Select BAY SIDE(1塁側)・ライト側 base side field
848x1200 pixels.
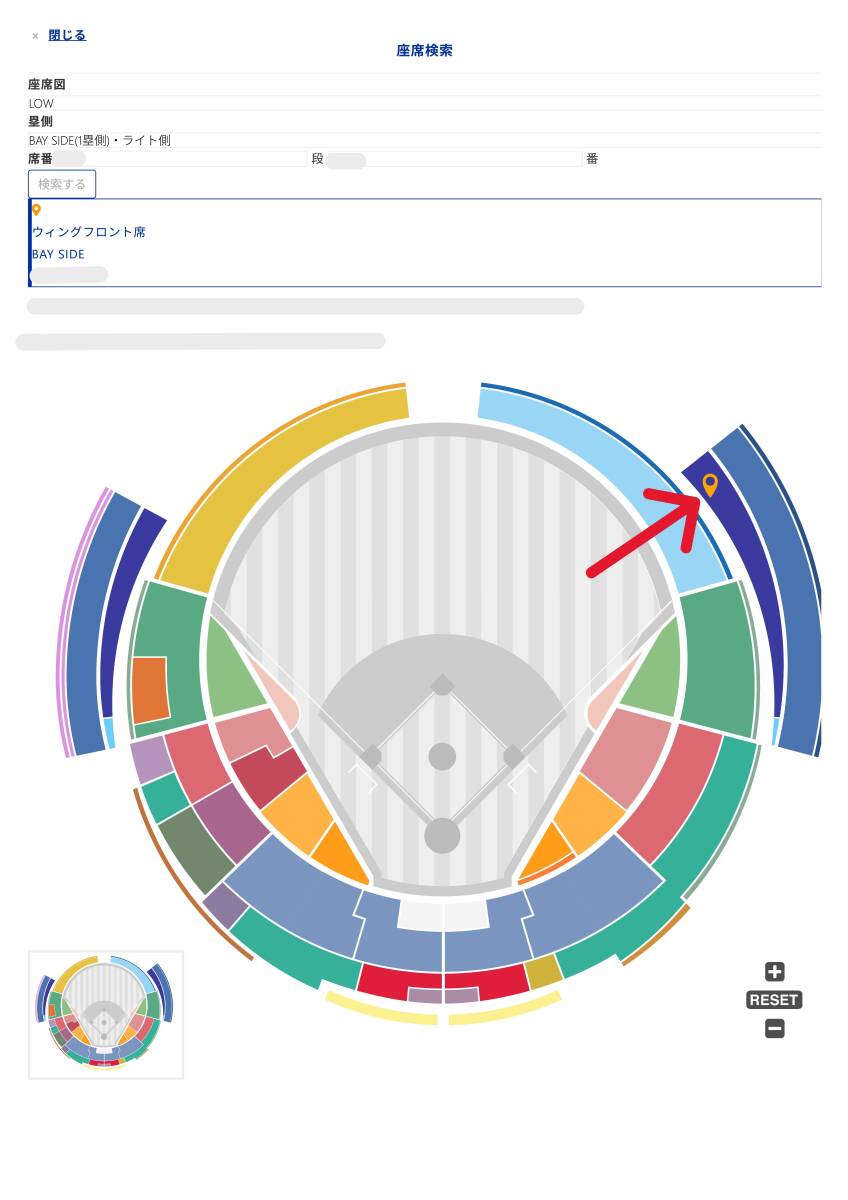424,141
